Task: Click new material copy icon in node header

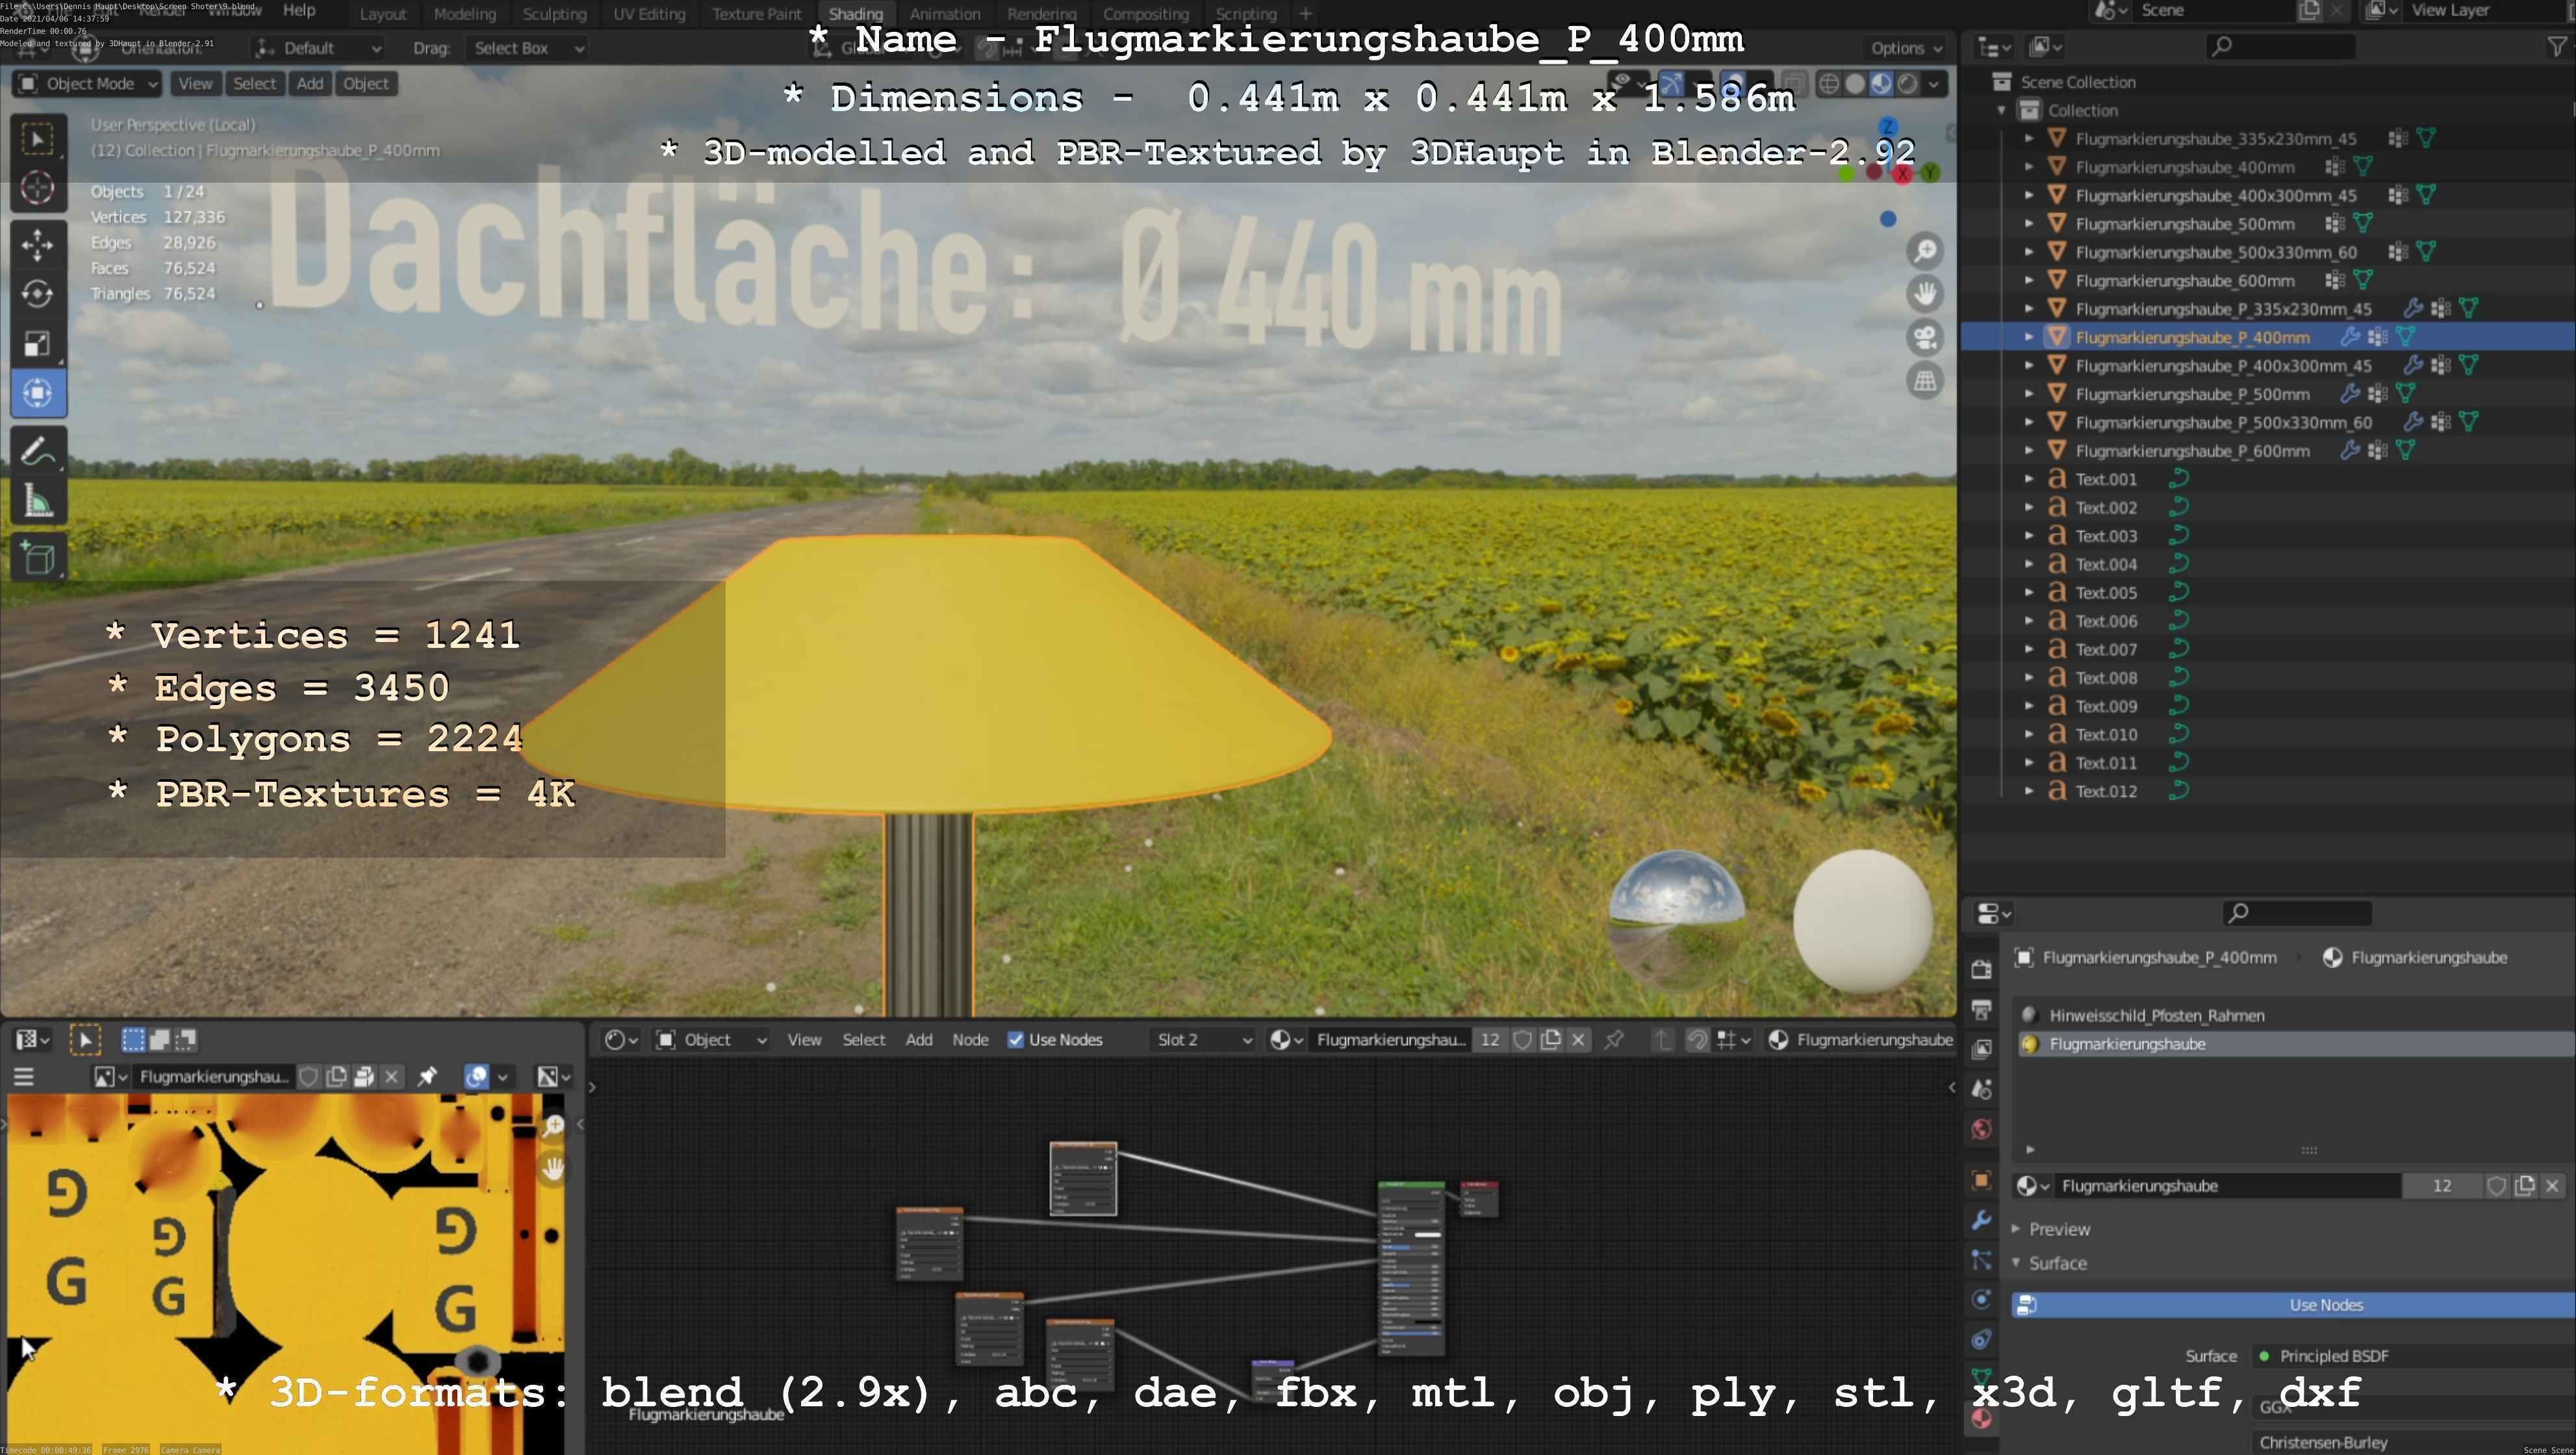Action: point(1551,1040)
